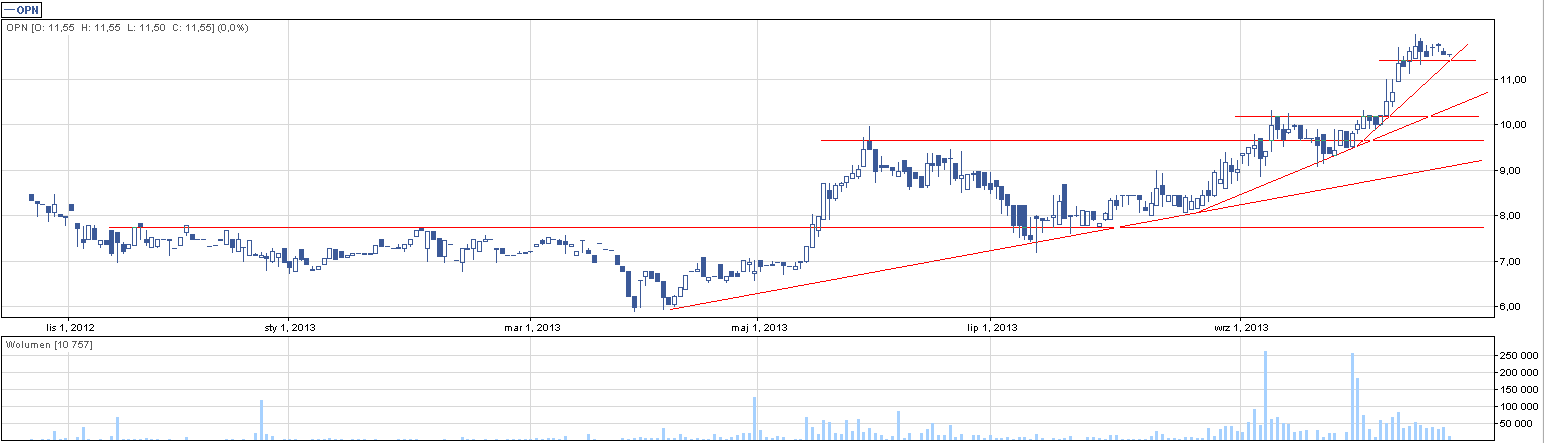The height and width of the screenshot is (443, 1544).
Task: Select the OPN OHLC info text
Action: (x=128, y=27)
